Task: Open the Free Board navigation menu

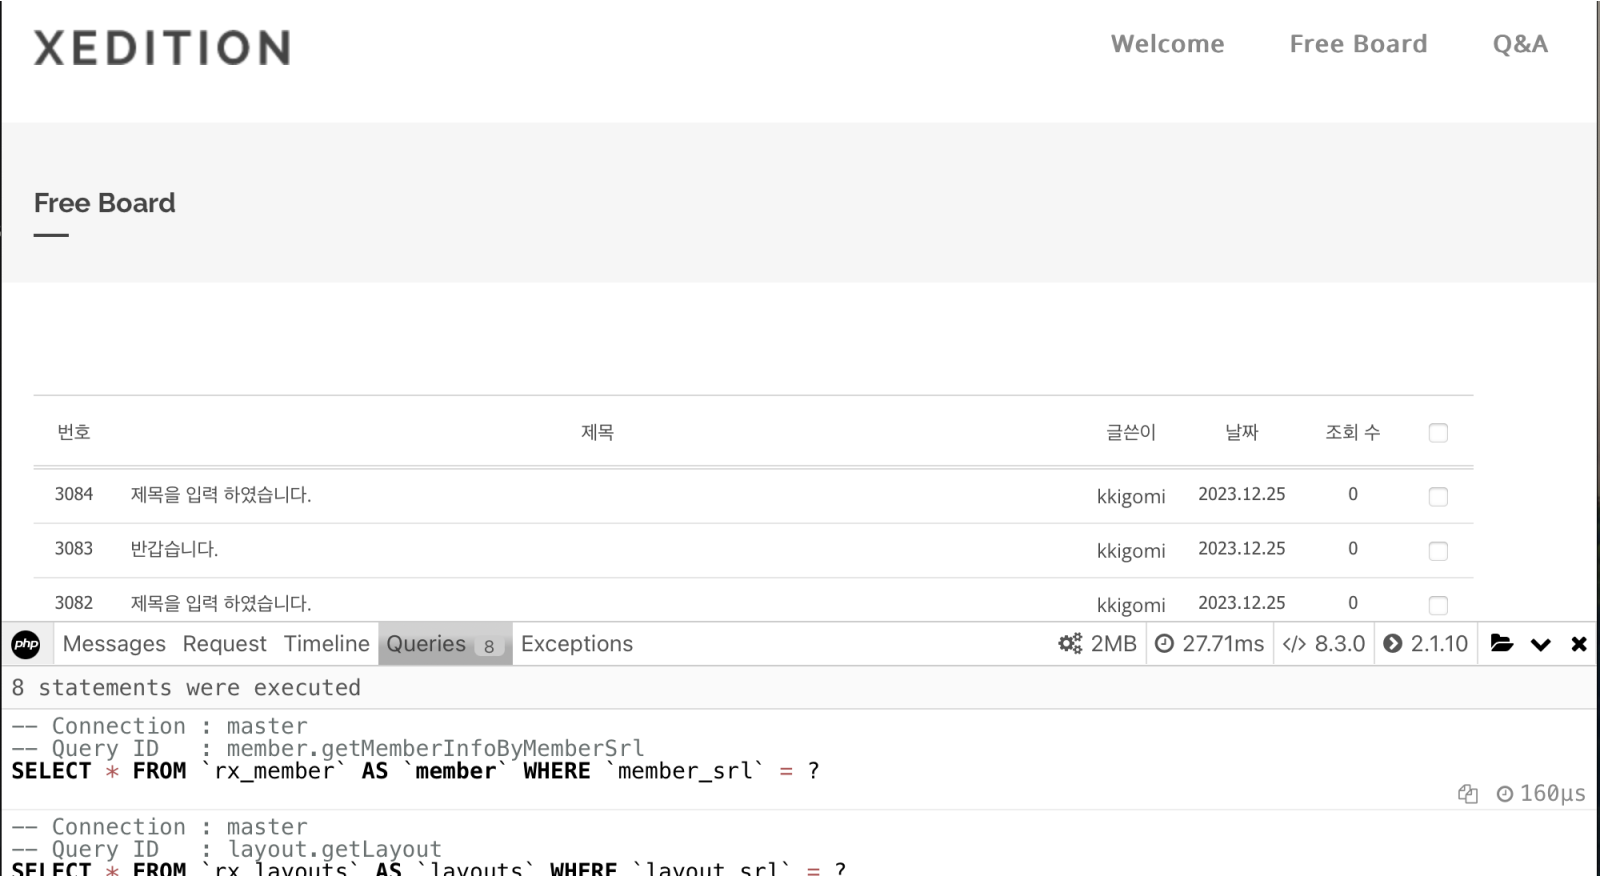Action: [x=1358, y=44]
